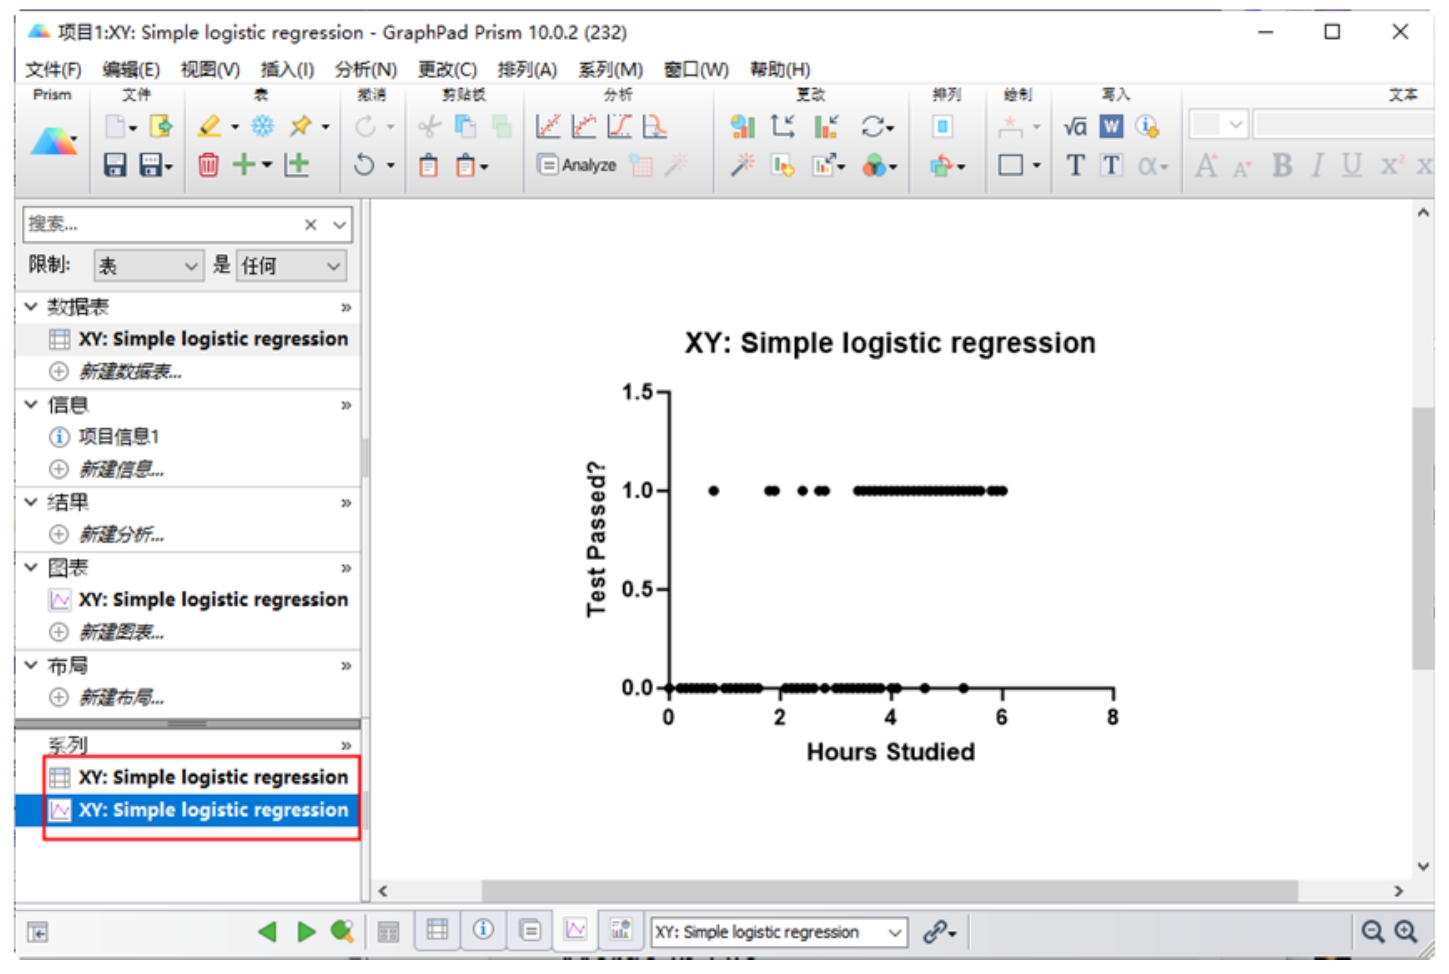Click the open/export file folder icon
Image resolution: width=1449 pixels, height=974 pixels.
(160, 126)
